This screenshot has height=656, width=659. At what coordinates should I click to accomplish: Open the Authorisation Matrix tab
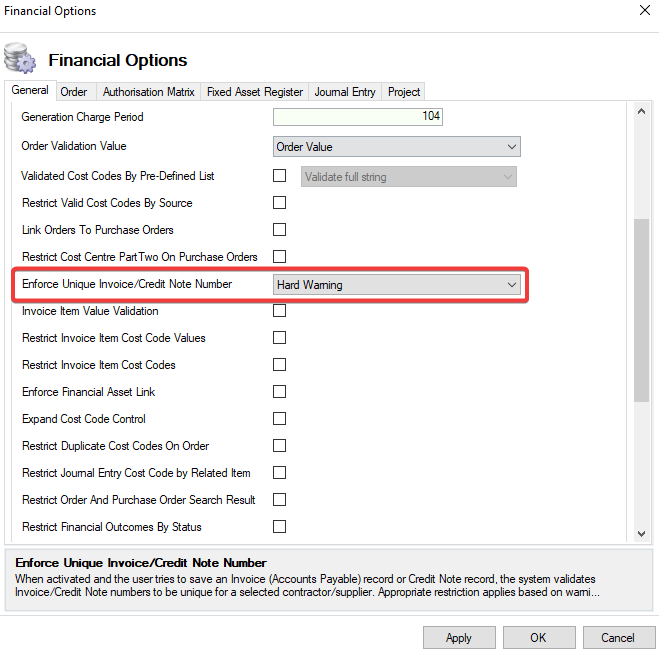click(148, 92)
